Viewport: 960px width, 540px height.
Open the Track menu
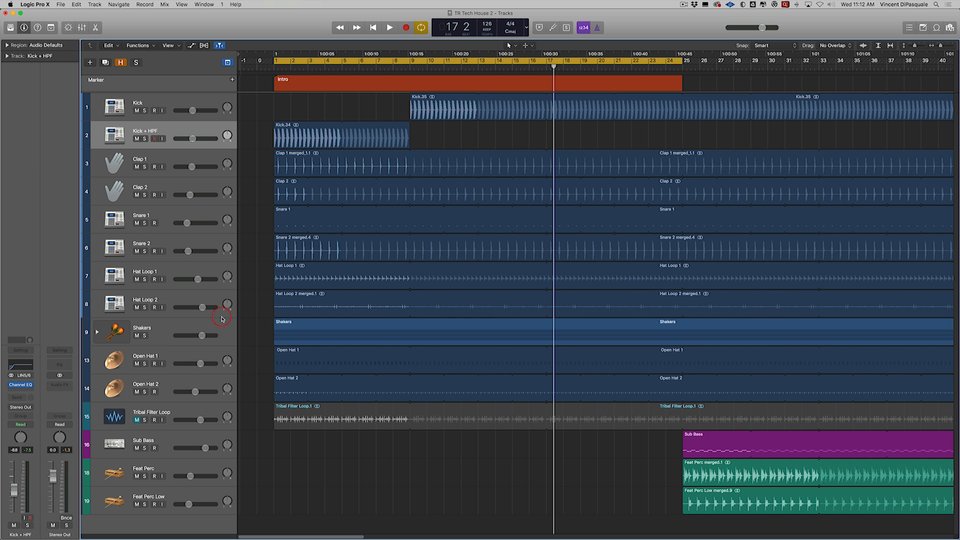tap(94, 4)
